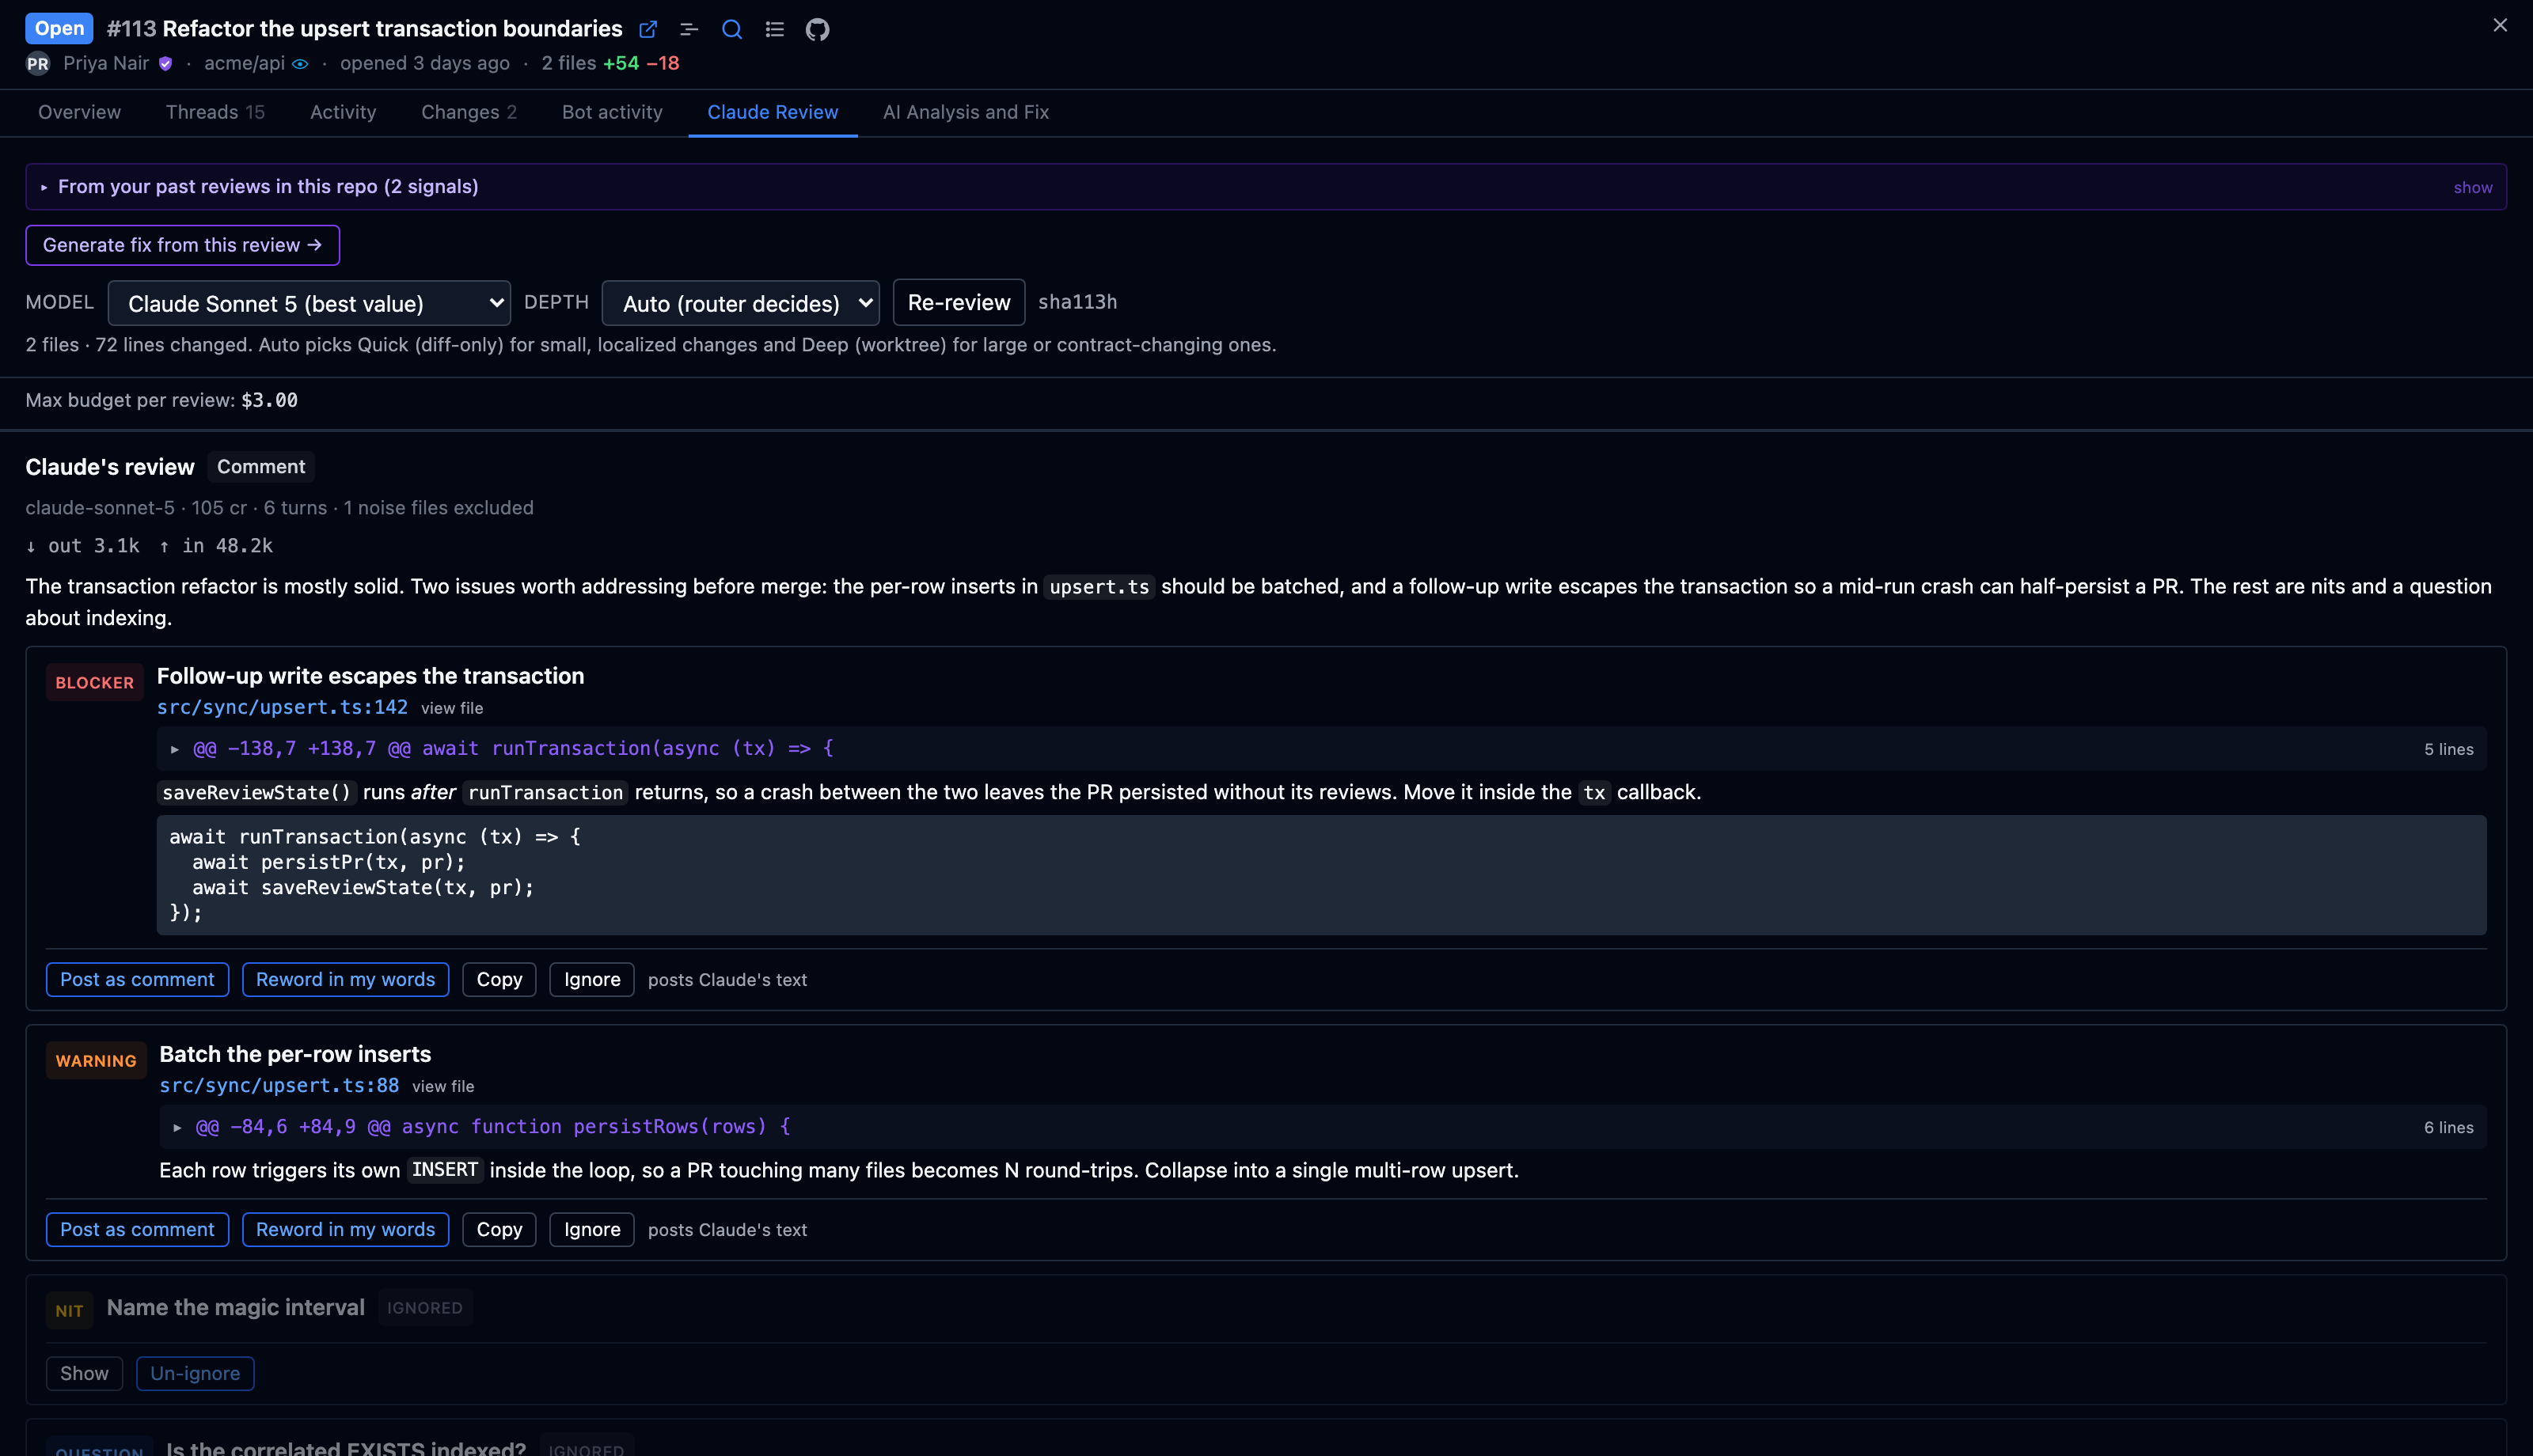
Task: Click the search magnifier icon in header
Action: tap(732, 29)
